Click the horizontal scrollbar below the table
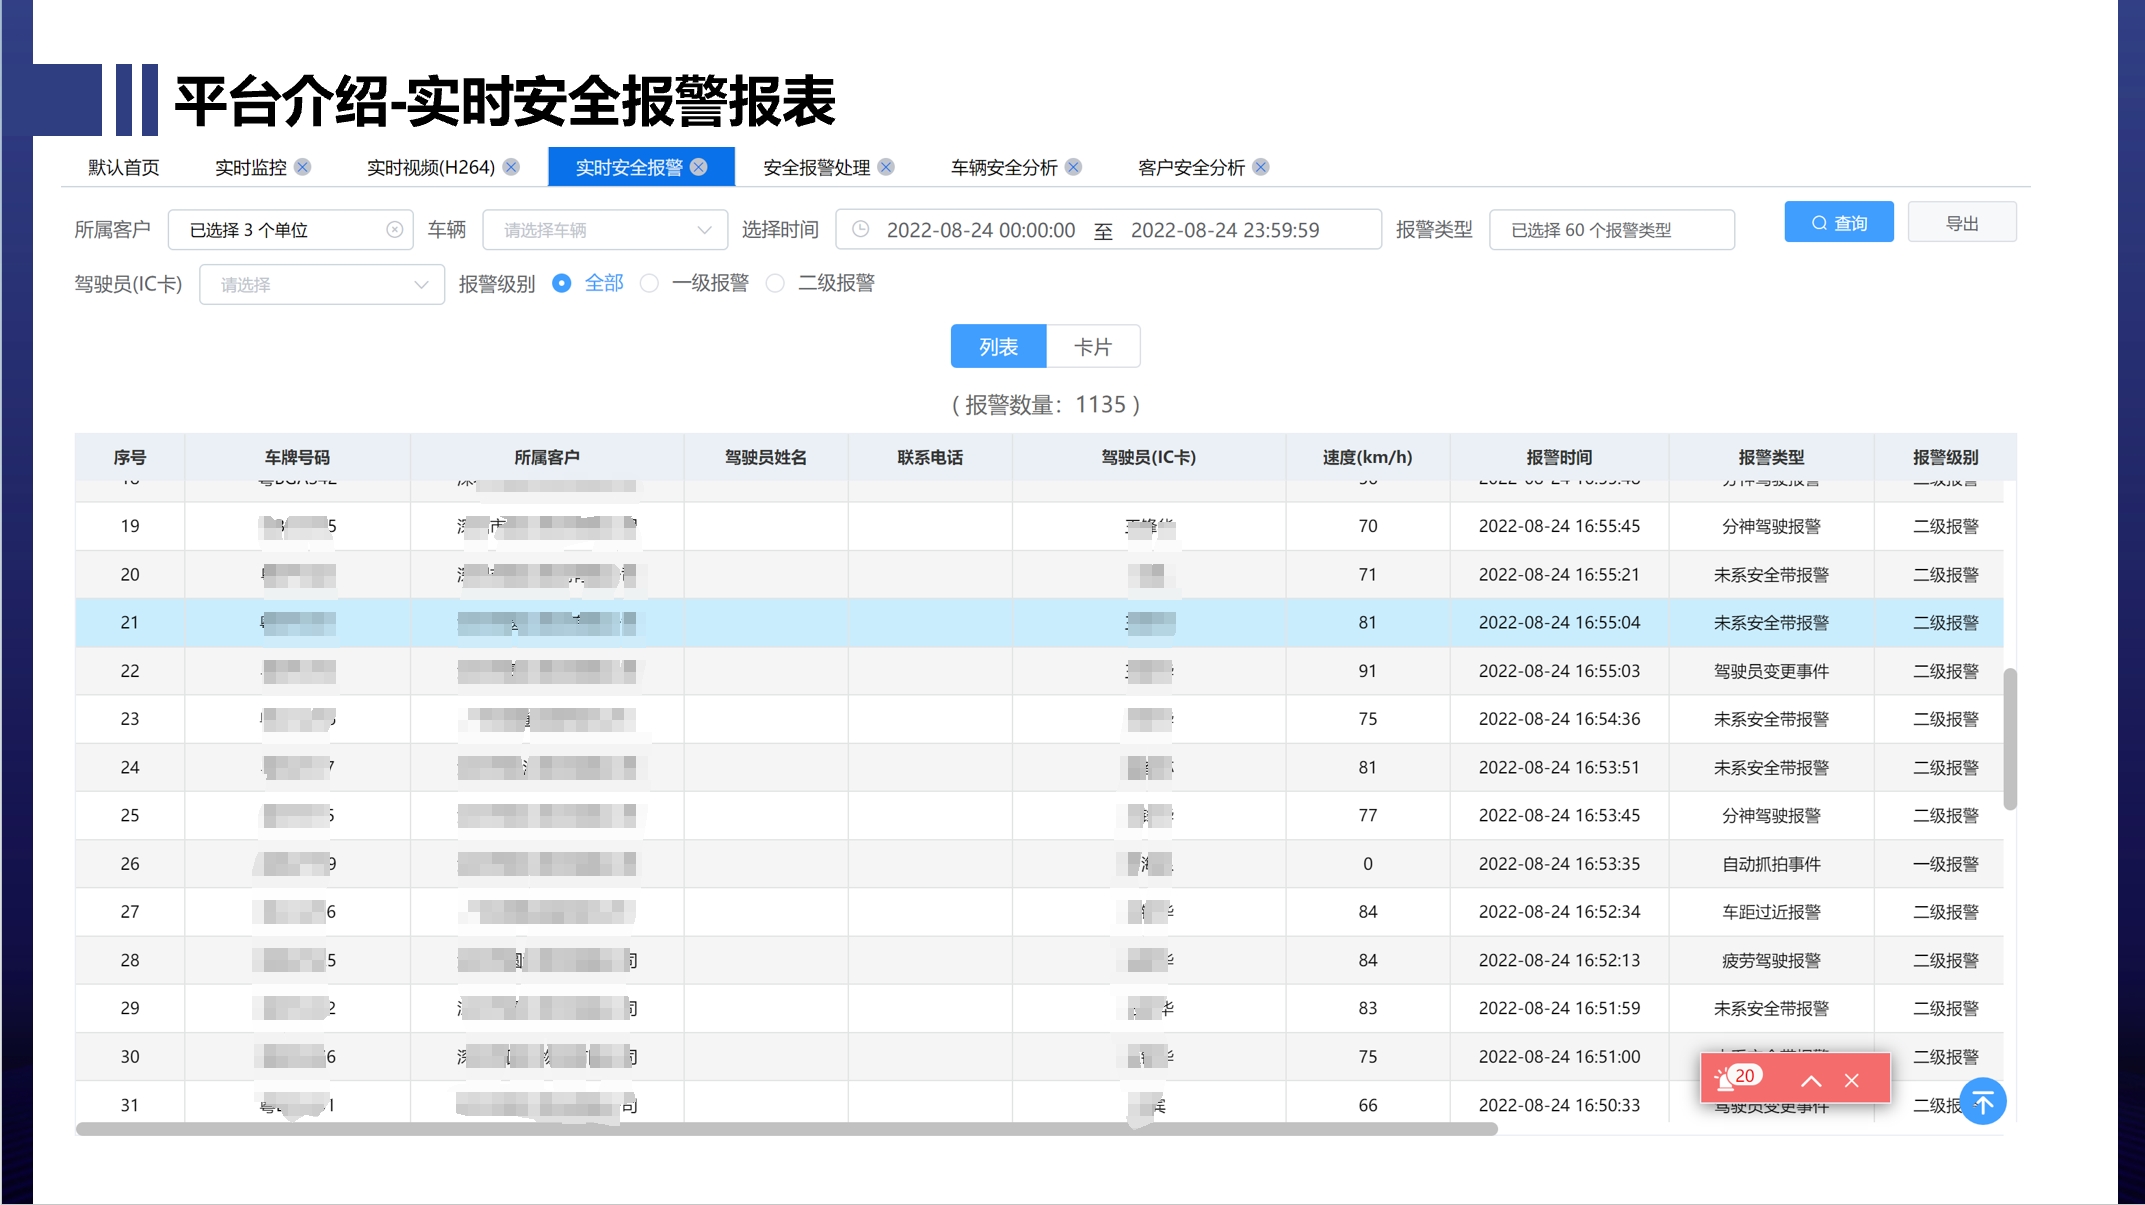 (x=787, y=1129)
